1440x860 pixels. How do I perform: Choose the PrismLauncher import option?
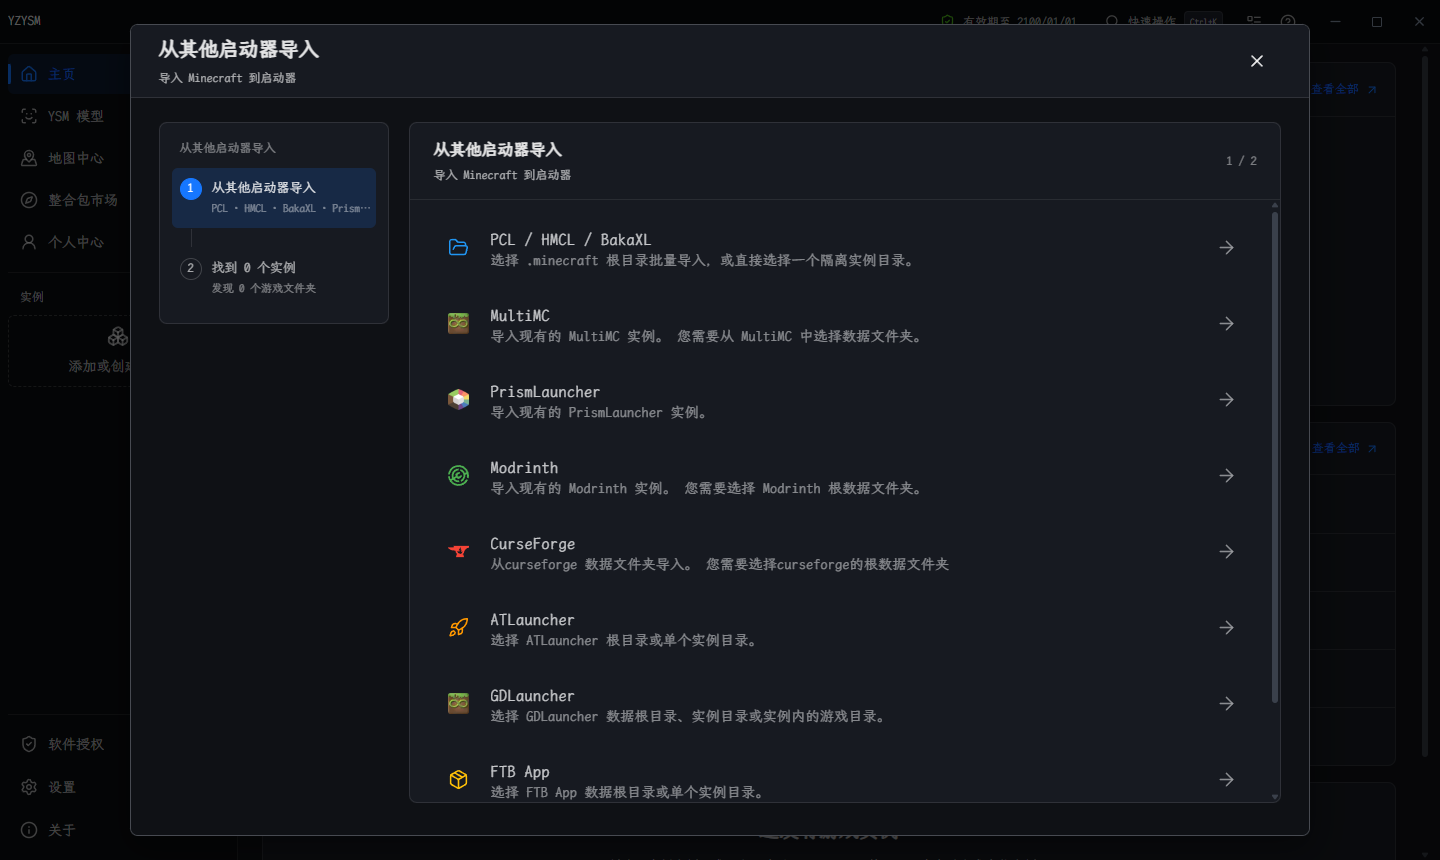(841, 400)
